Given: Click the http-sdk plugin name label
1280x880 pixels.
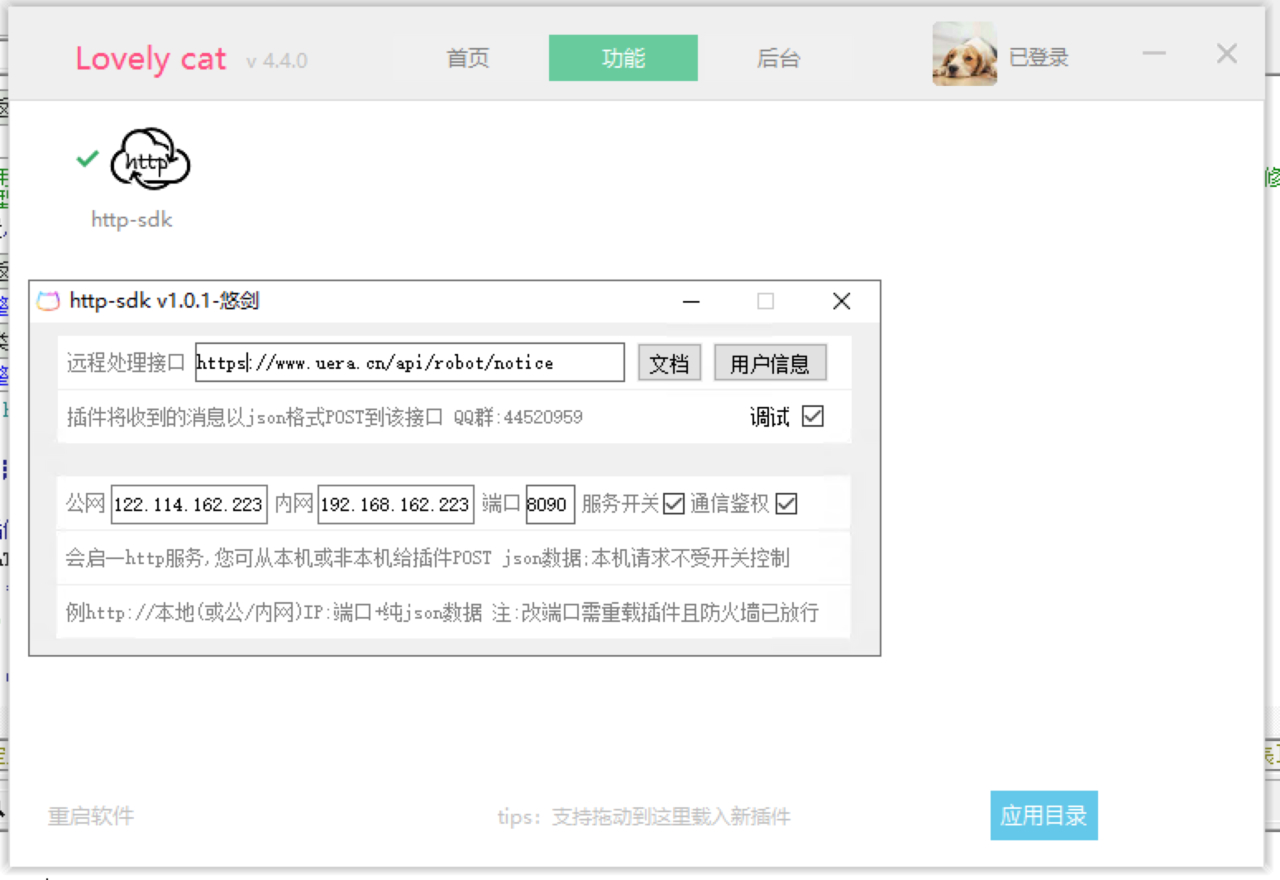Looking at the screenshot, I should click(132, 219).
